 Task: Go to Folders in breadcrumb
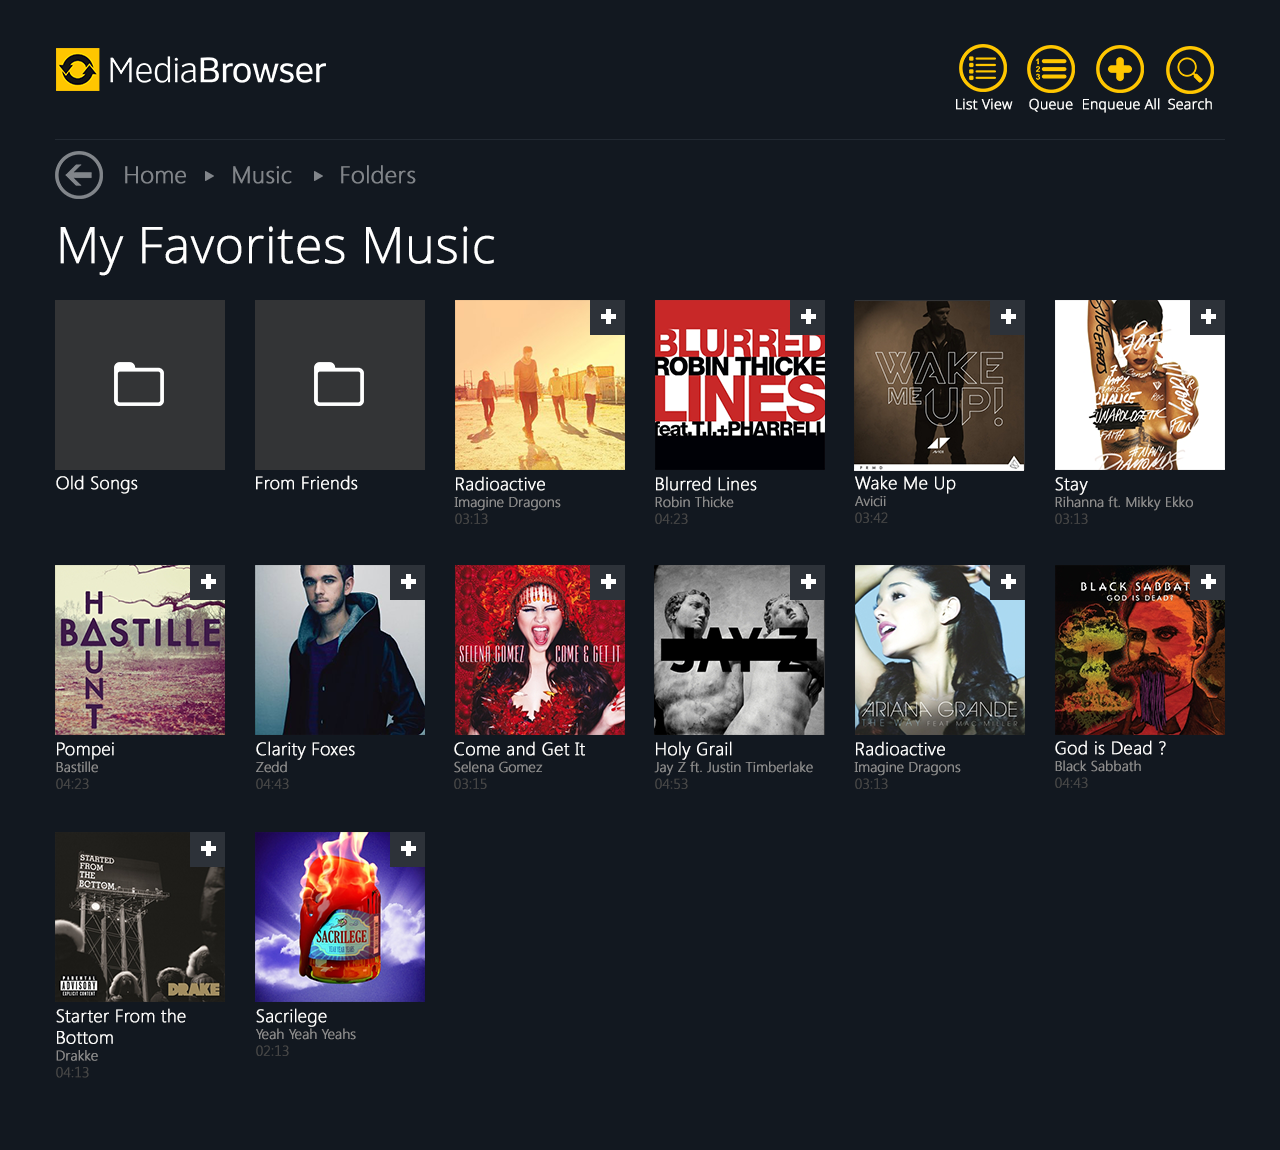[x=377, y=176]
